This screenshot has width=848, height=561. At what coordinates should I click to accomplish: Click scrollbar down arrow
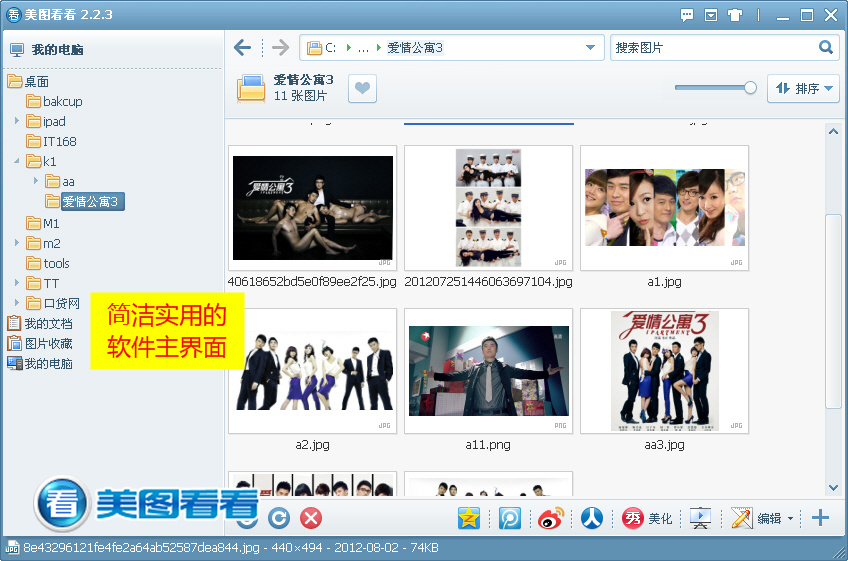coord(833,487)
